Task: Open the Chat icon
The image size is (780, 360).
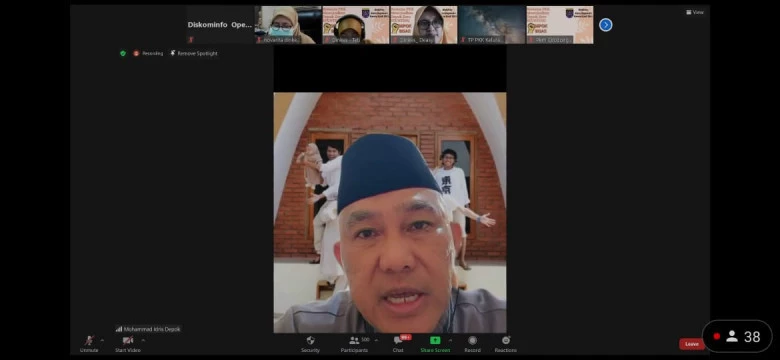Action: pos(398,341)
